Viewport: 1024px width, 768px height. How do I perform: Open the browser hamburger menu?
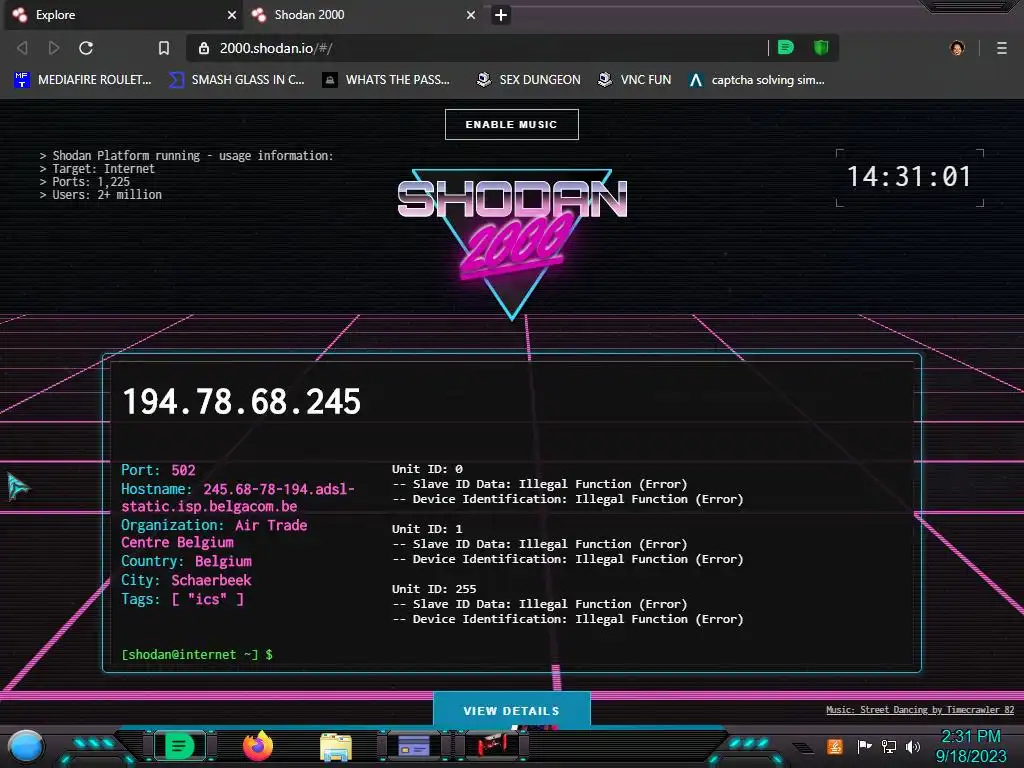pos(1002,48)
